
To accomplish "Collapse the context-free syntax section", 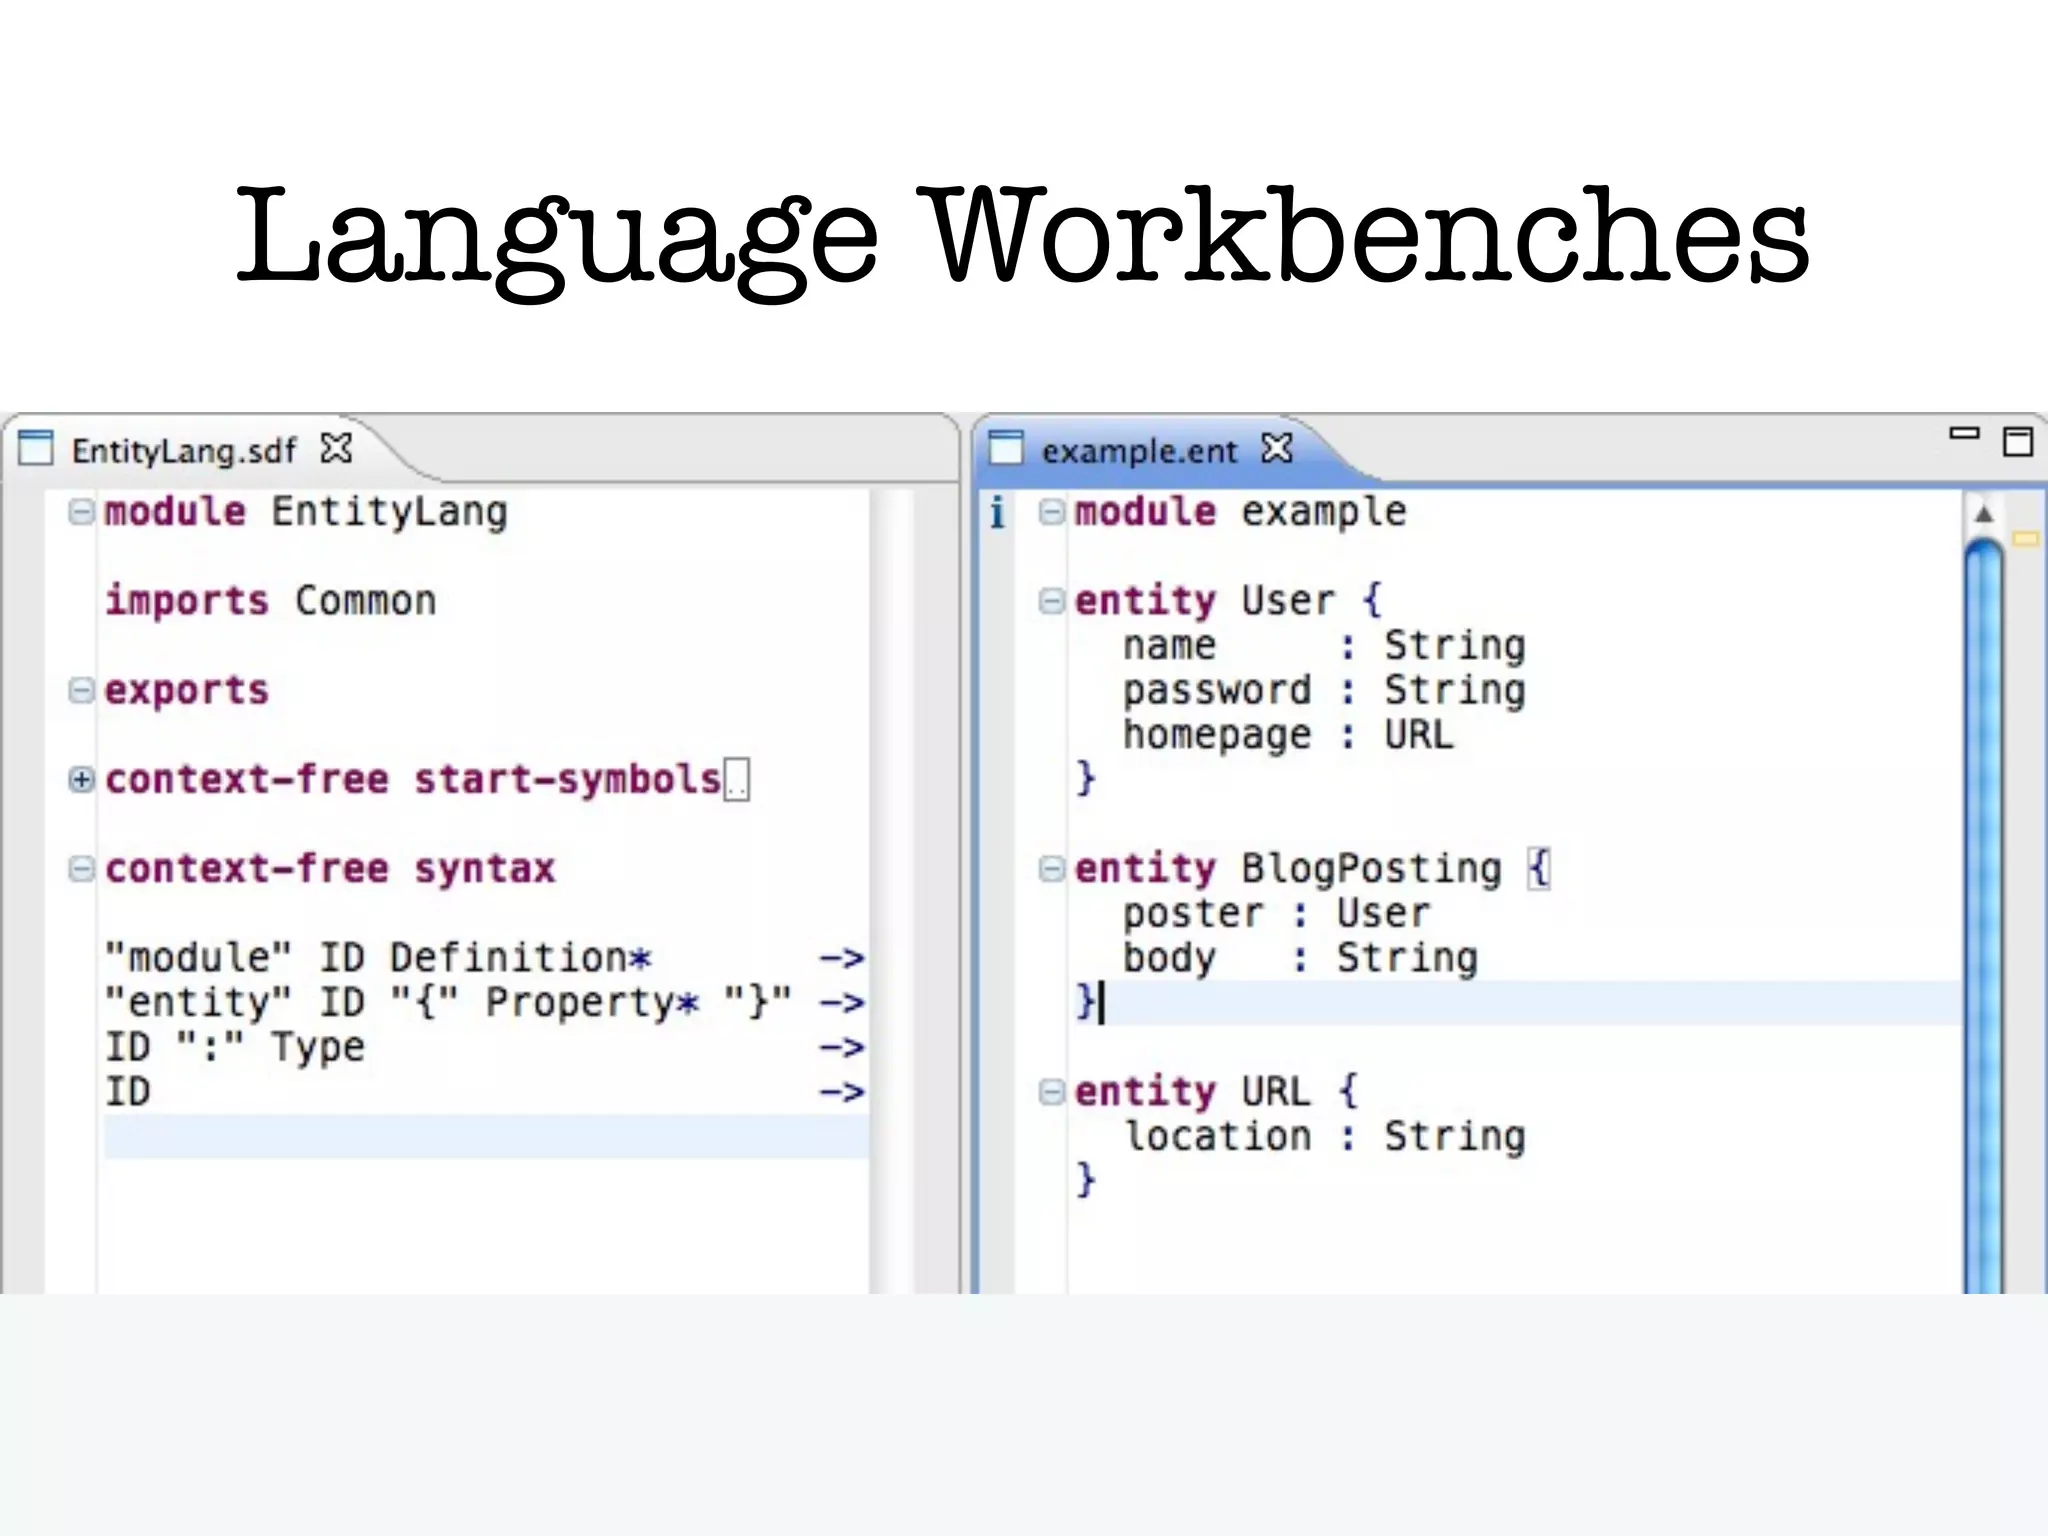I will coord(82,869).
